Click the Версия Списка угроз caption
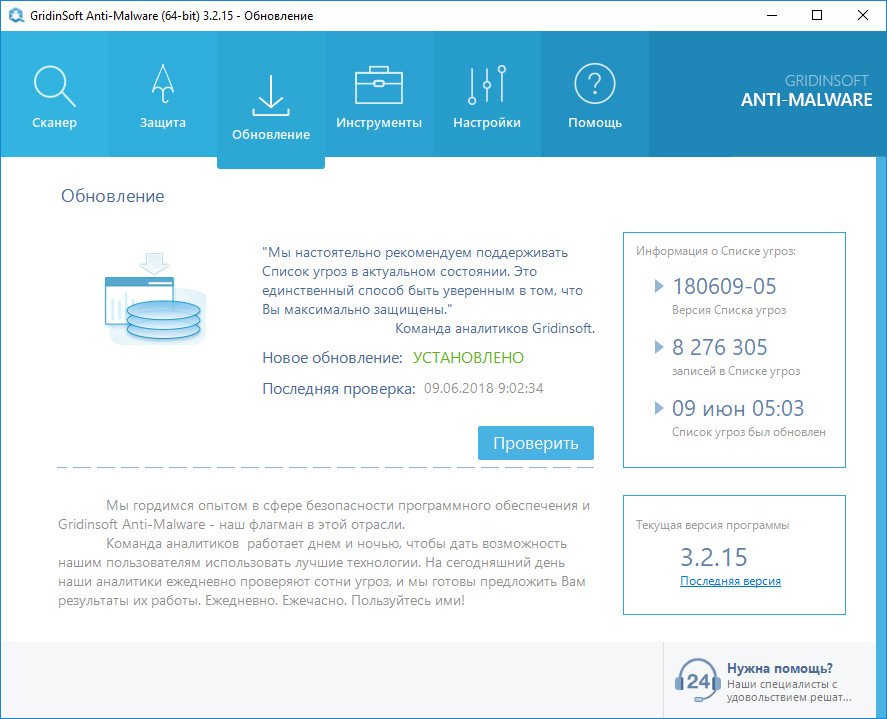The image size is (887, 719). click(x=729, y=310)
